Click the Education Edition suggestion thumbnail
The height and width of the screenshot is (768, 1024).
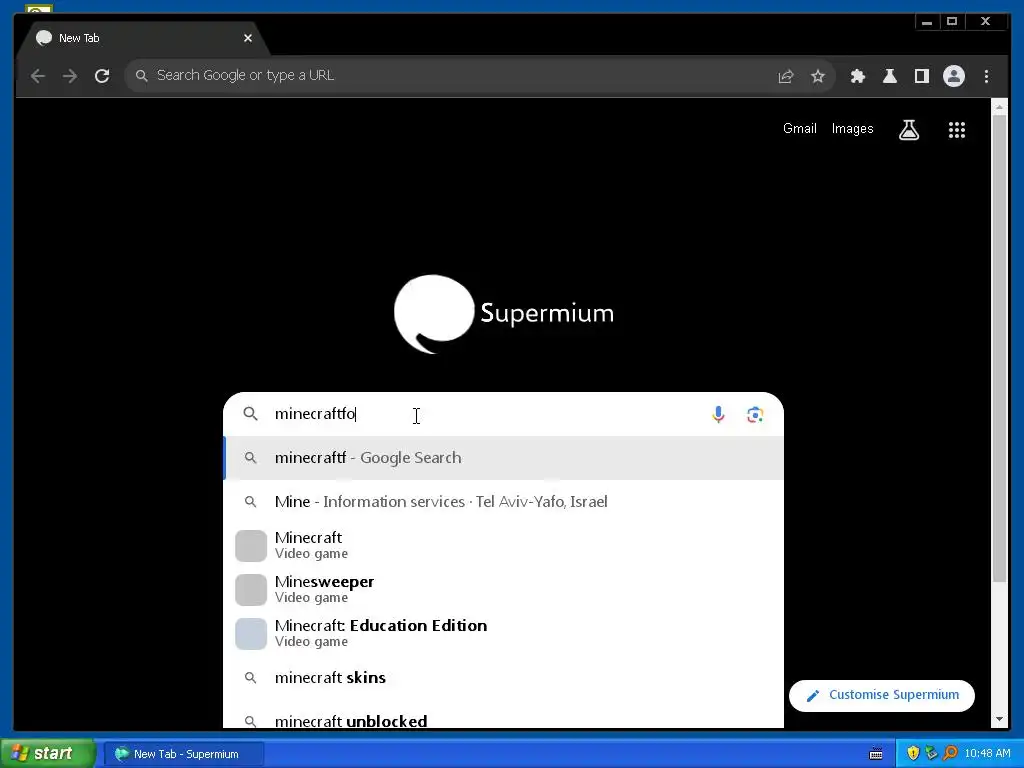(x=251, y=633)
